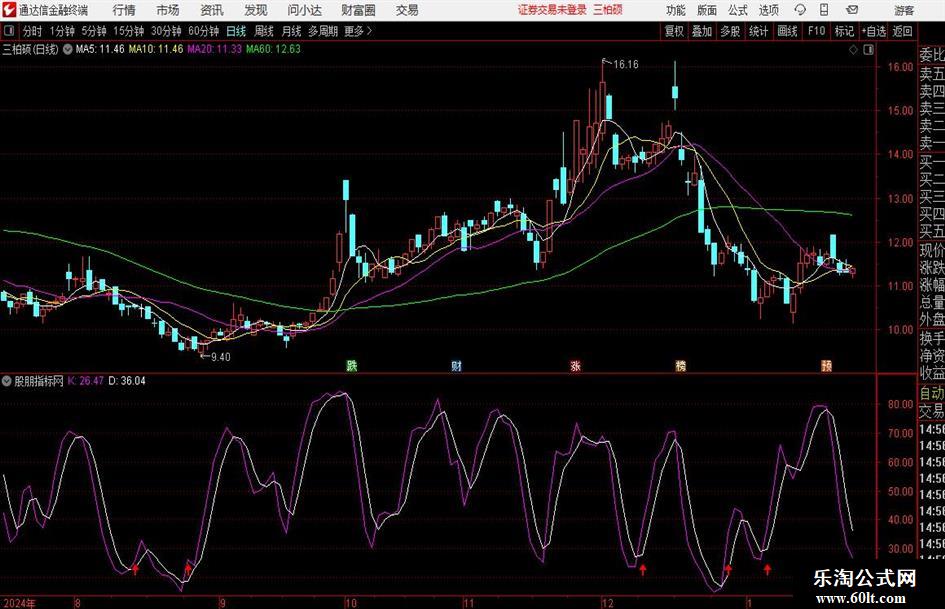
Task: Click the 游客 guest account label
Action: pos(904,10)
